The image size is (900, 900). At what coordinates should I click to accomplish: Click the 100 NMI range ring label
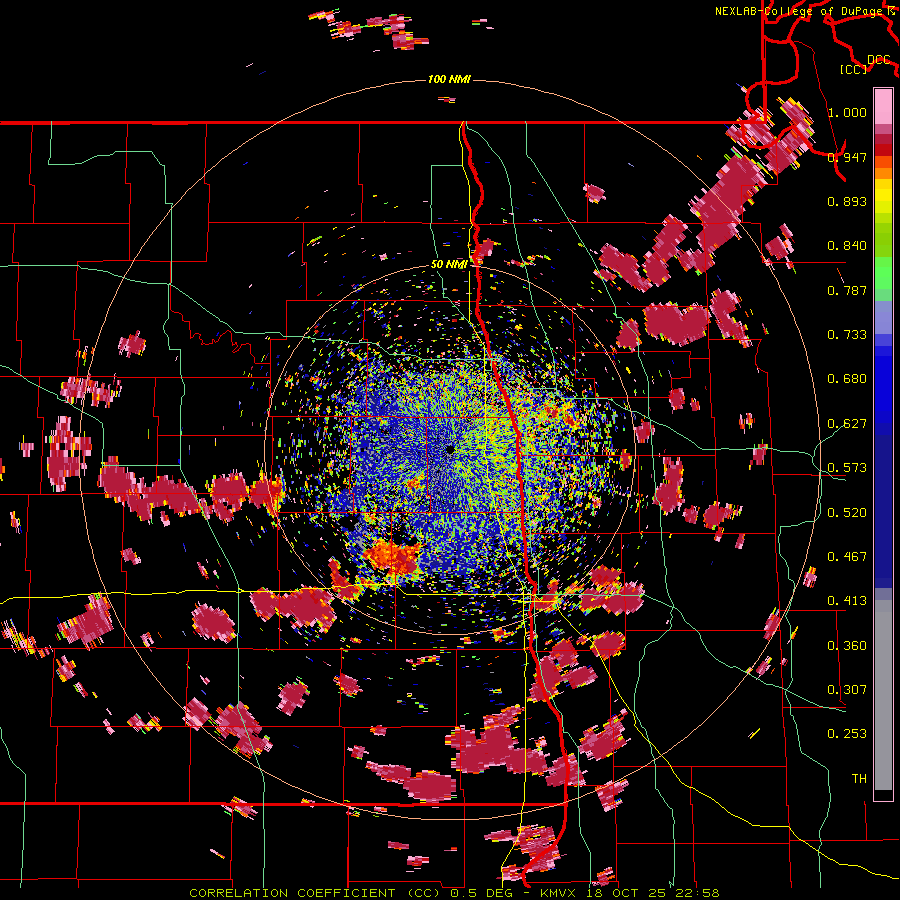tap(449, 79)
